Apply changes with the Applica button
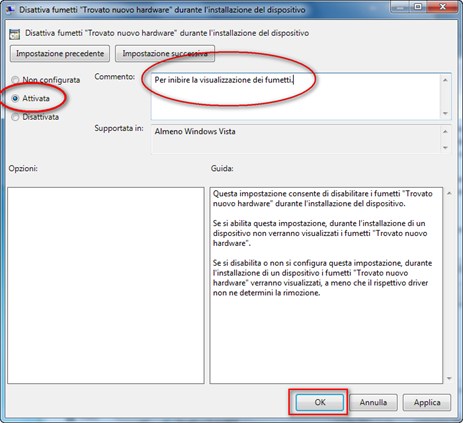 pyautogui.click(x=427, y=402)
